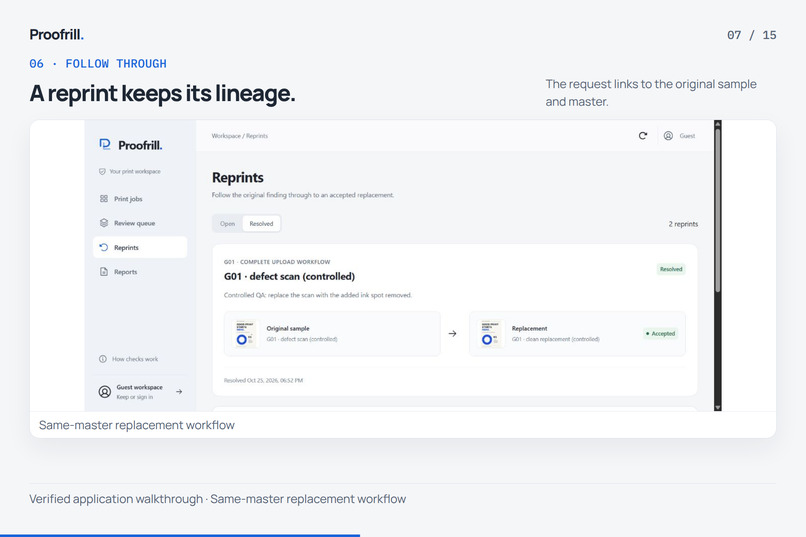This screenshot has width=806, height=537.
Task: Click arrow between original and replacement
Action: click(452, 334)
